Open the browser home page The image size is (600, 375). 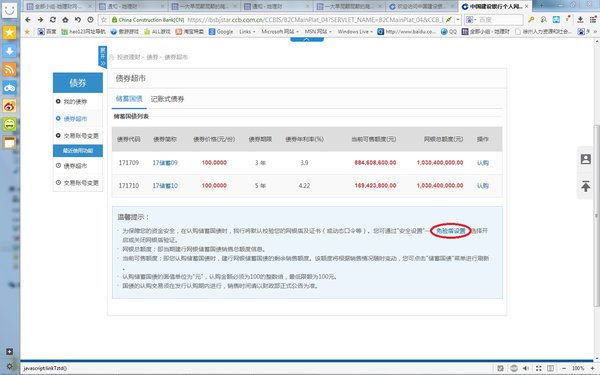point(65,20)
